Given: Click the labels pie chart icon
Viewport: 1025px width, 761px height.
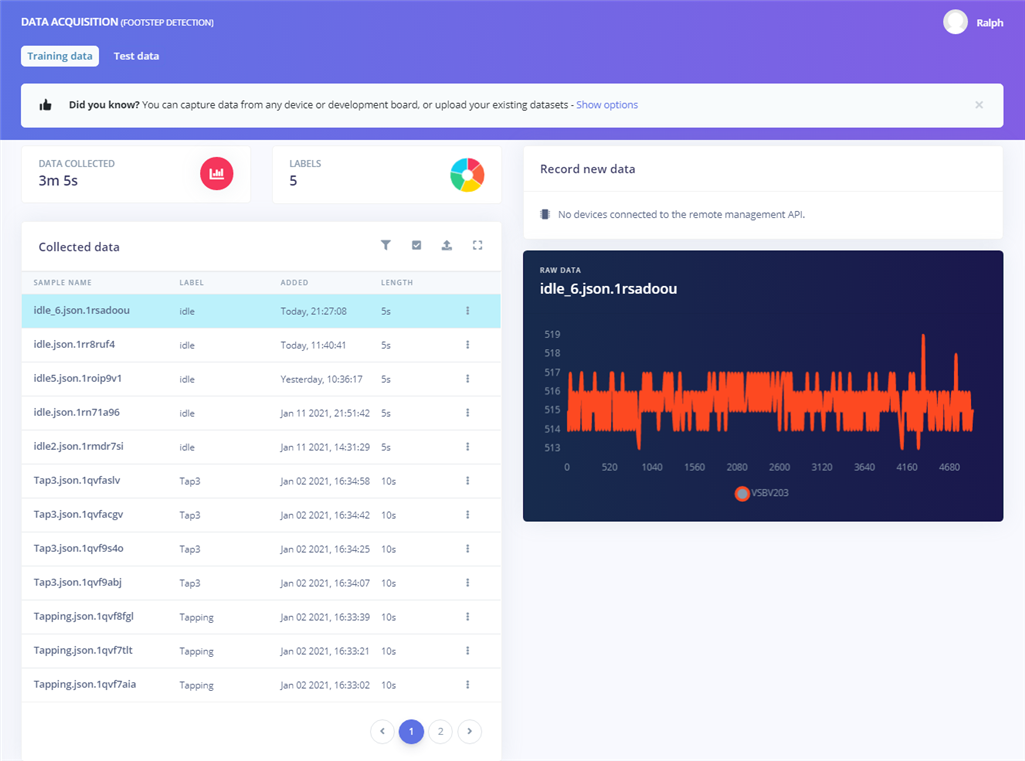Looking at the screenshot, I should click(467, 175).
